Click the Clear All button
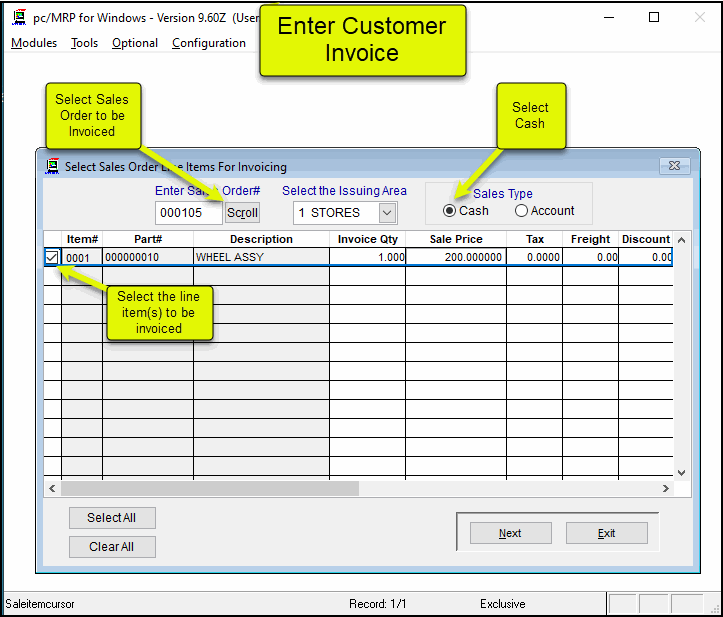Screen dimensions: 723x617 coord(112,547)
